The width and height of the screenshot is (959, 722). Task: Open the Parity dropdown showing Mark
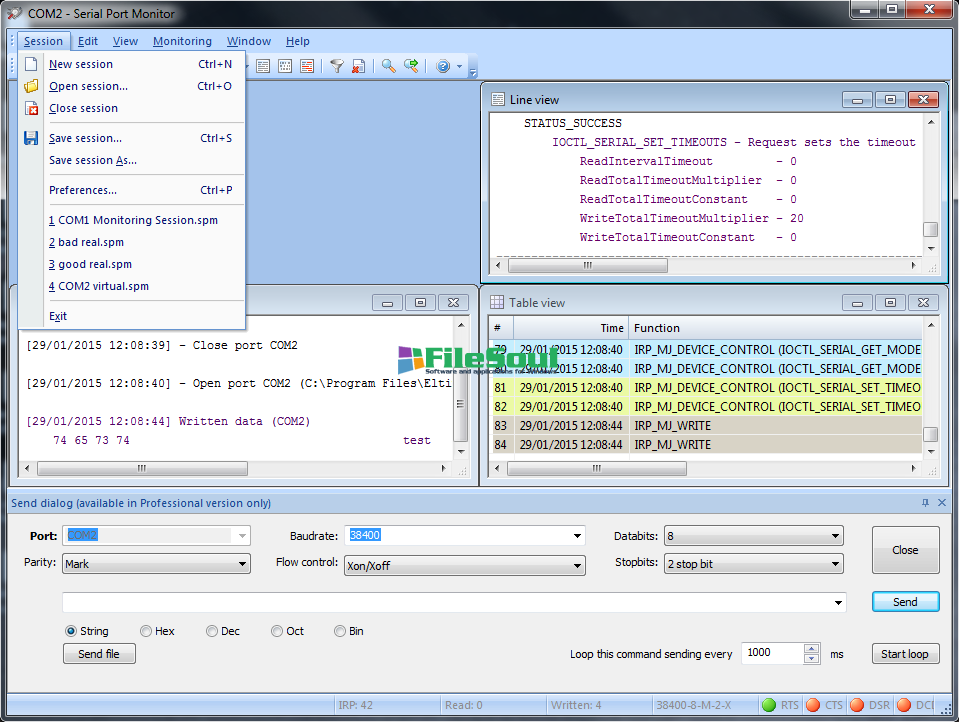click(x=156, y=564)
